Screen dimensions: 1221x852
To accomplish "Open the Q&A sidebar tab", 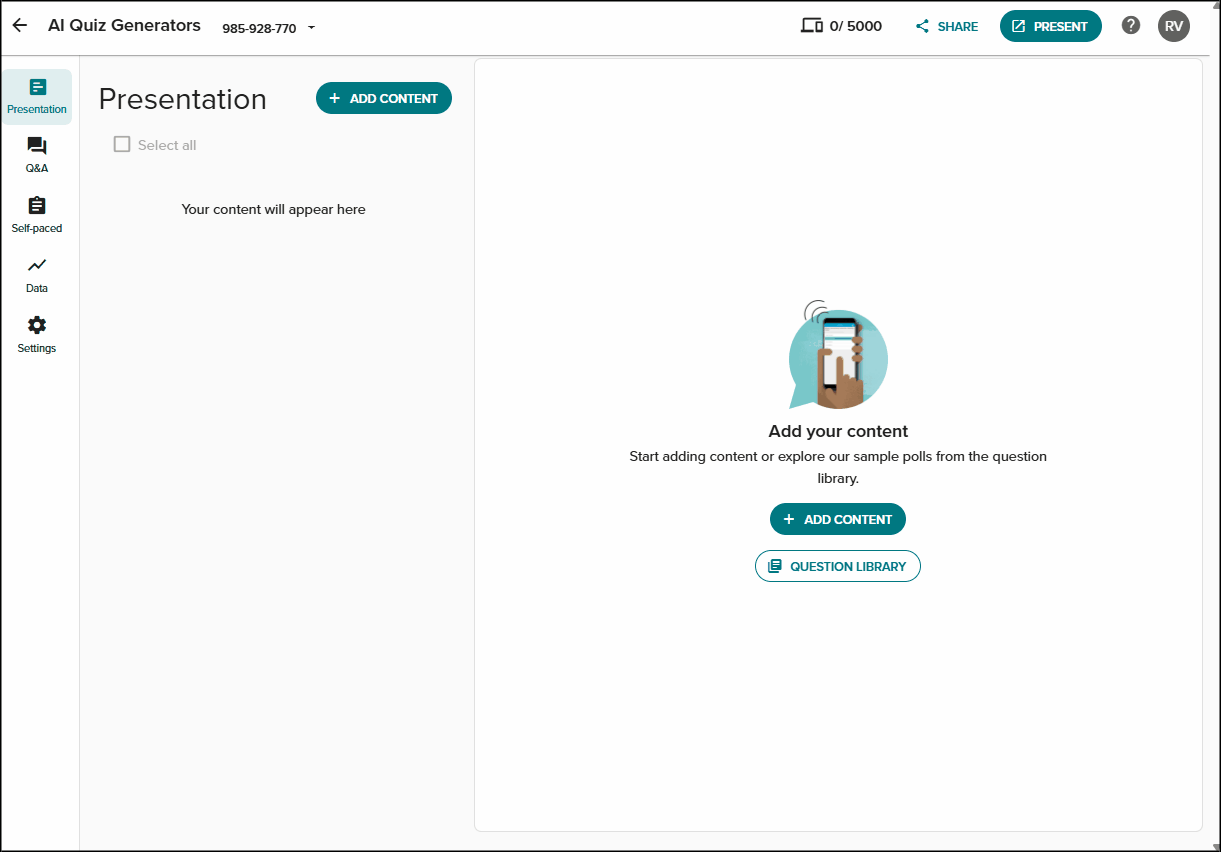I will (37, 155).
